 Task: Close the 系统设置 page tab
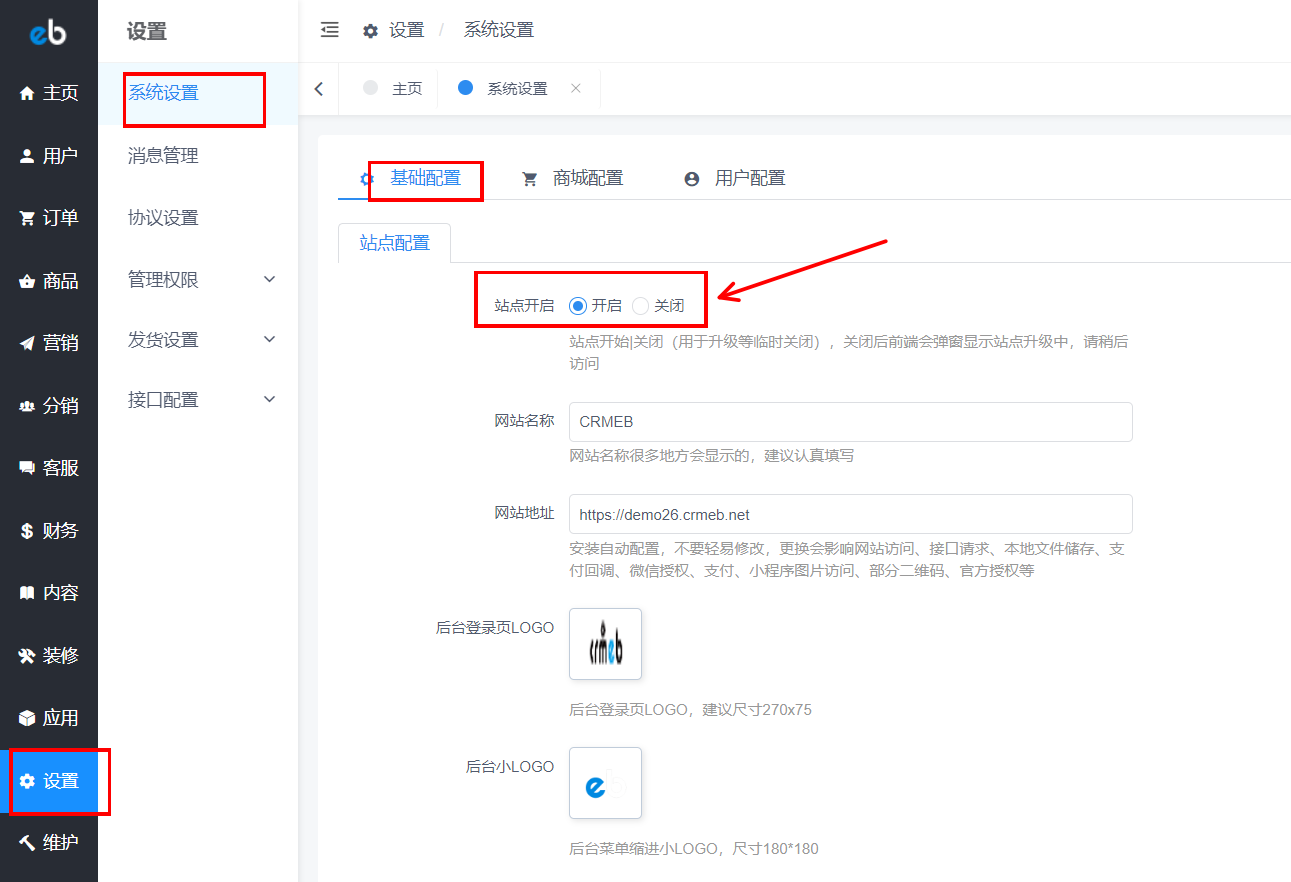click(575, 88)
